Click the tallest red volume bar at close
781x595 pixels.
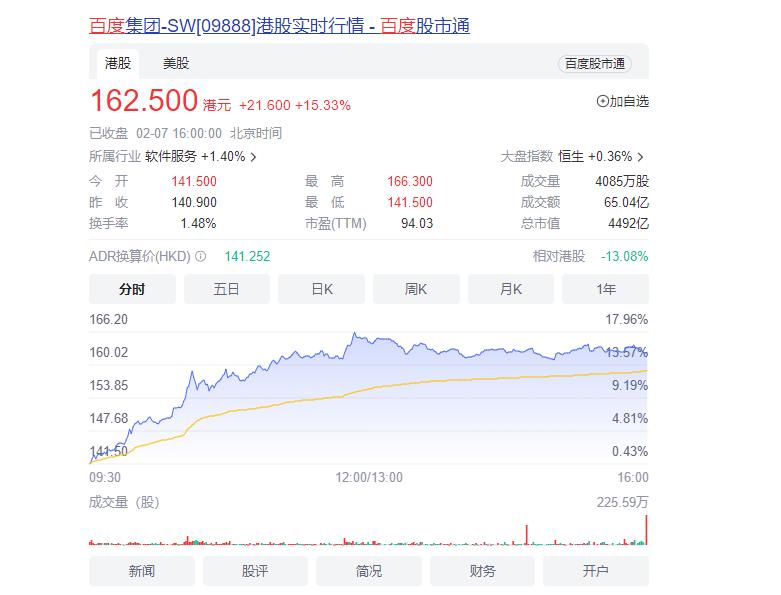646,530
